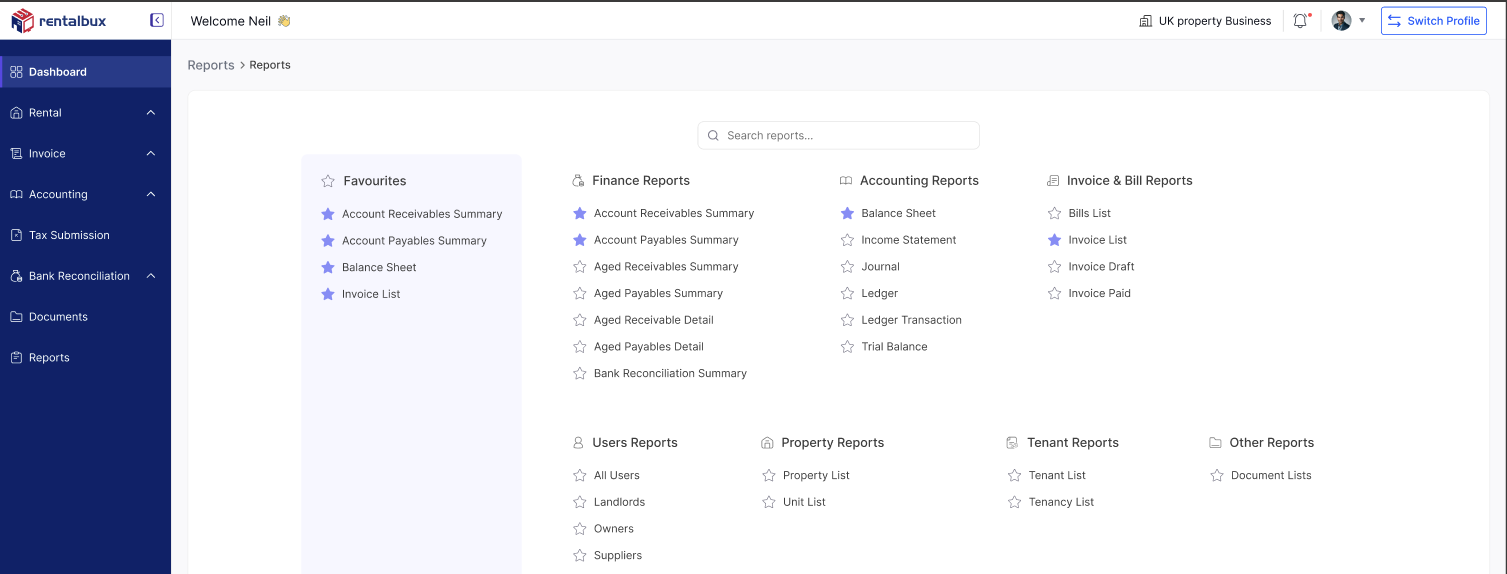Open the Invoice sidebar menu item
Viewport: 1507px width, 574px height.
tap(47, 154)
